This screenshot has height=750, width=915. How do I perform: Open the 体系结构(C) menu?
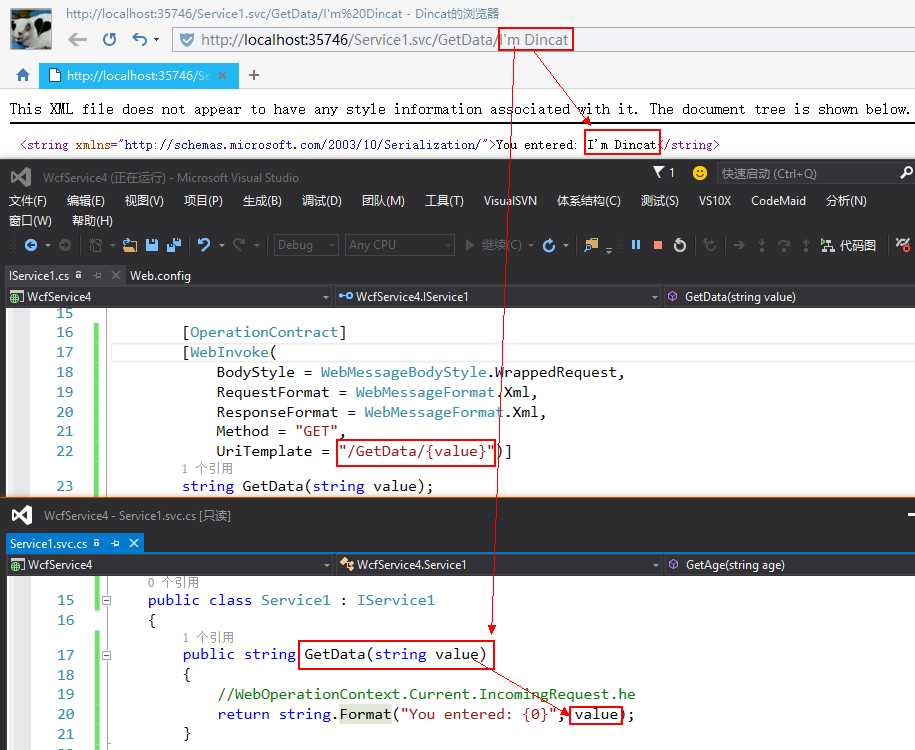[x=588, y=201]
